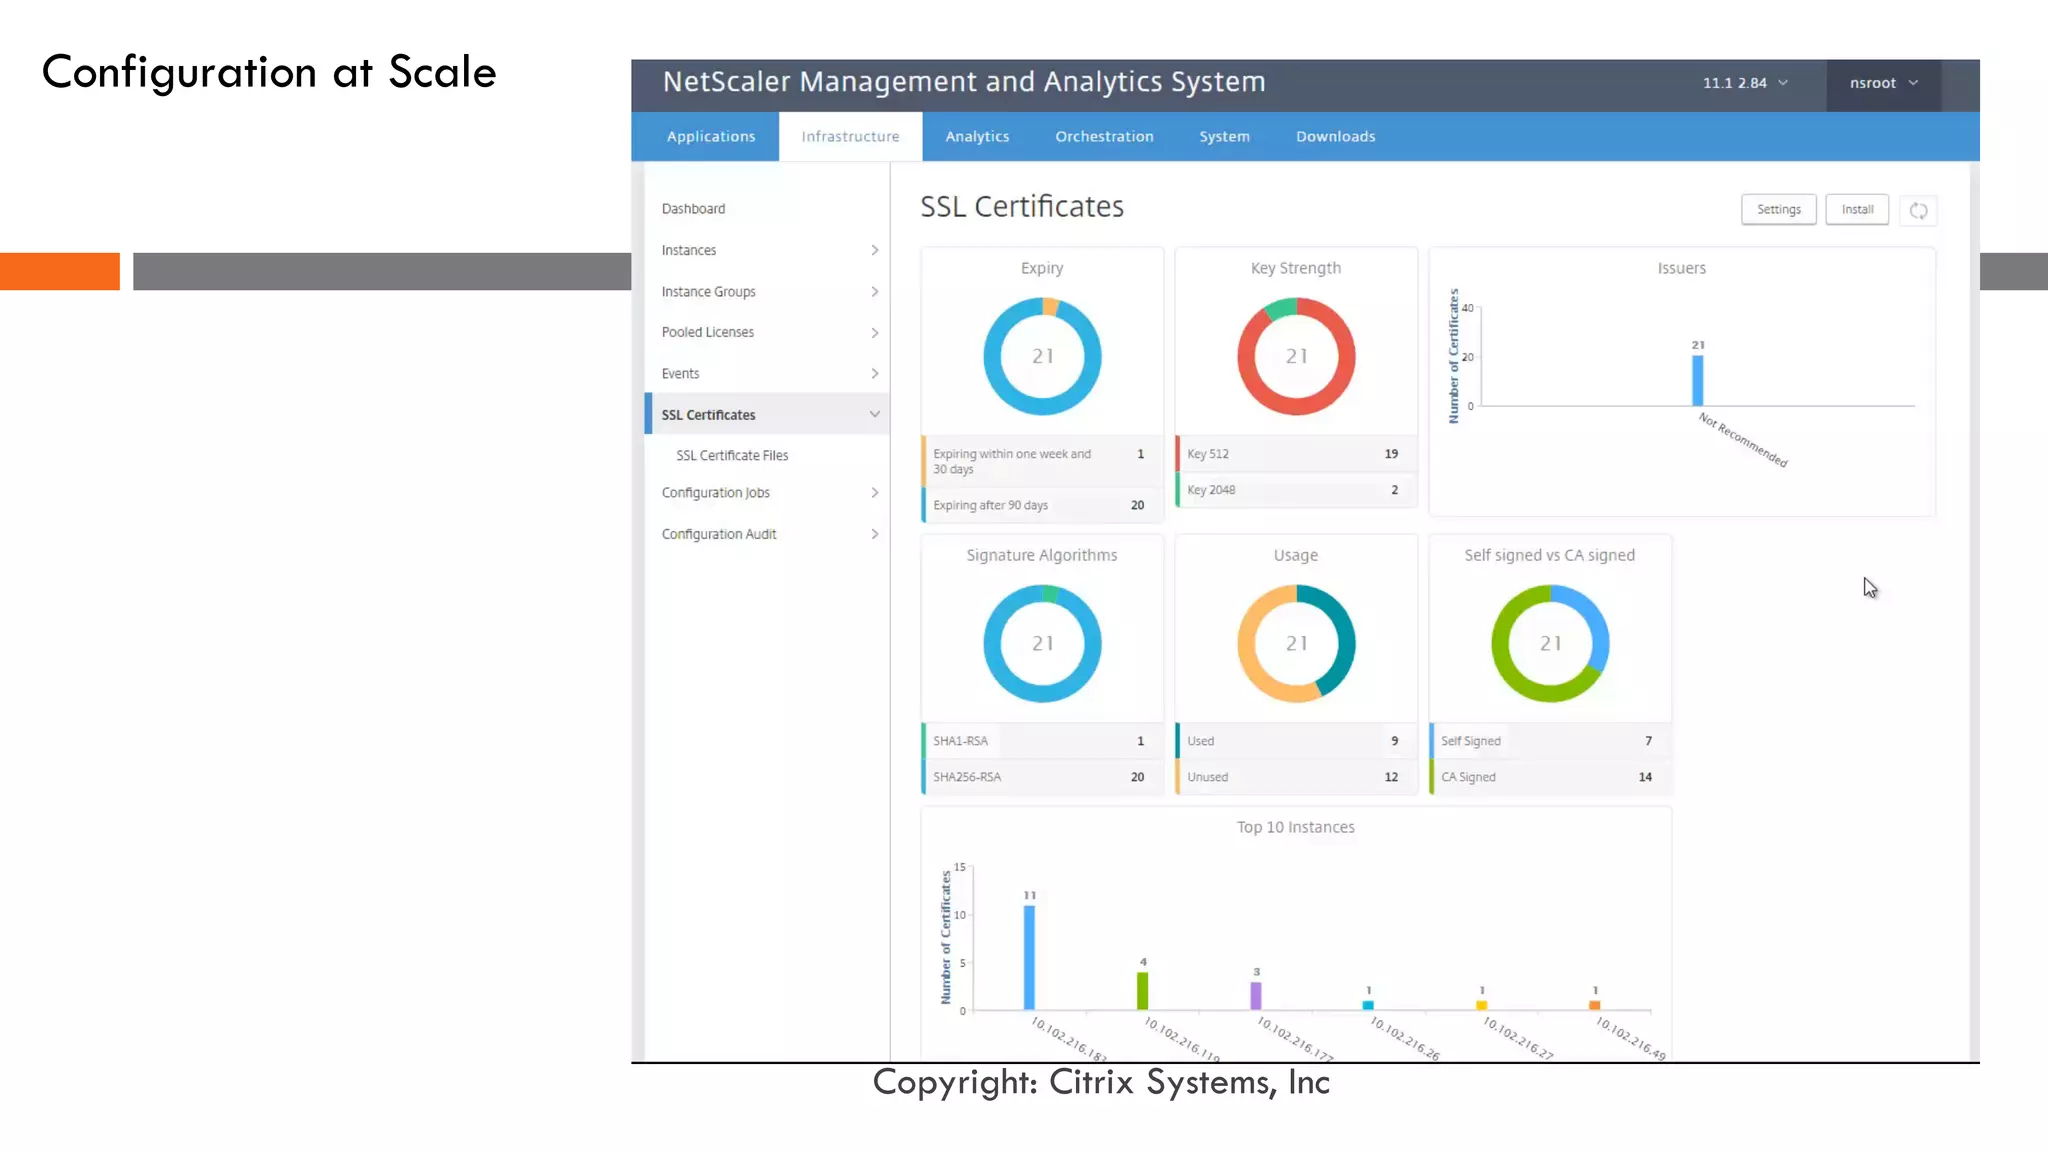Image resolution: width=2048 pixels, height=1152 pixels.
Task: Select the 'SHA256-RSA' legend row
Action: click(1041, 777)
